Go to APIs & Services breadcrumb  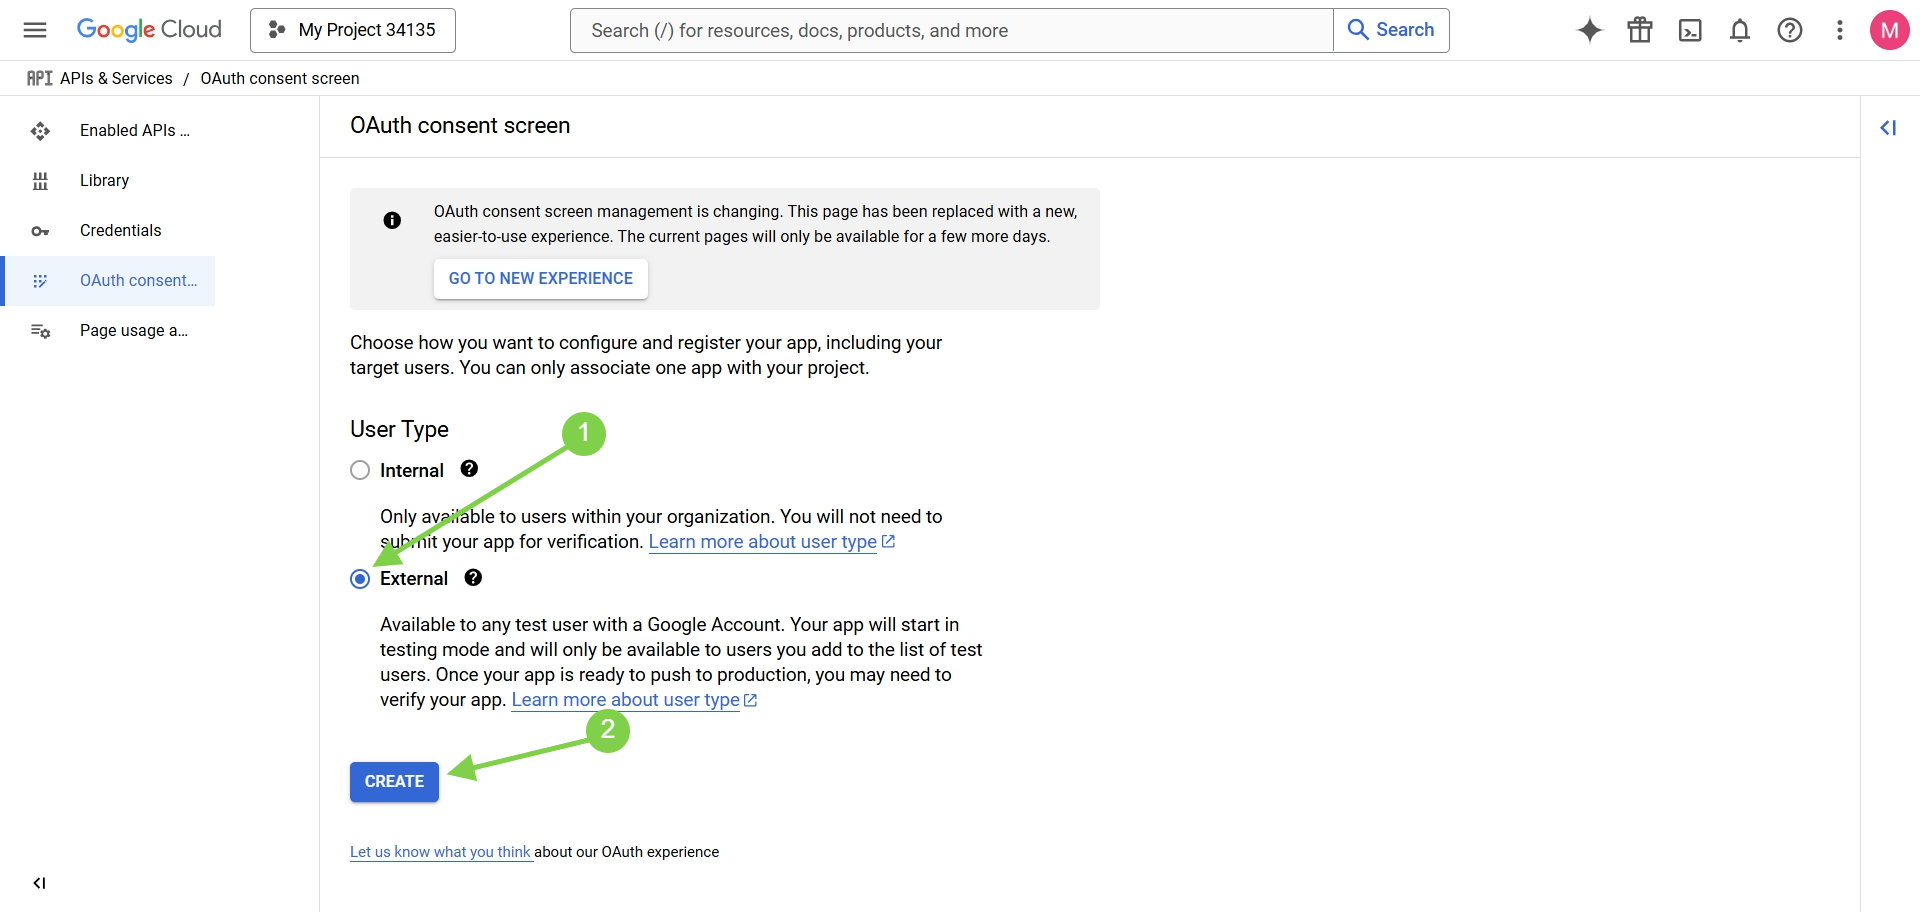click(x=116, y=78)
